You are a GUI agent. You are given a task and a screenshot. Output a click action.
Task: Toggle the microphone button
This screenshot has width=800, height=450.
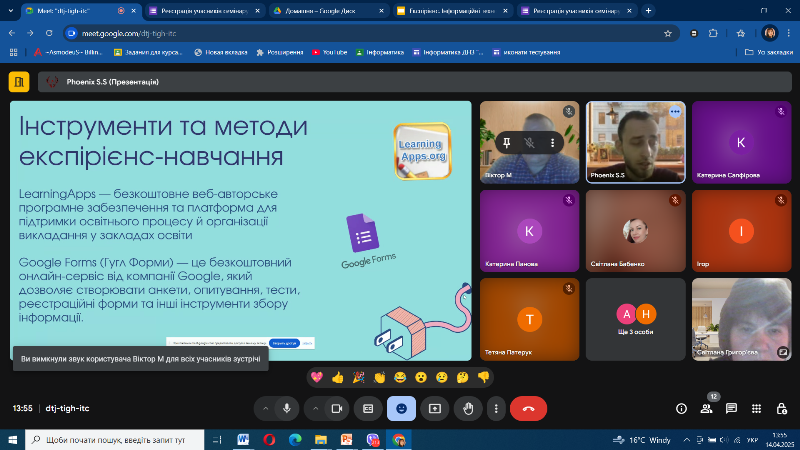coord(287,409)
